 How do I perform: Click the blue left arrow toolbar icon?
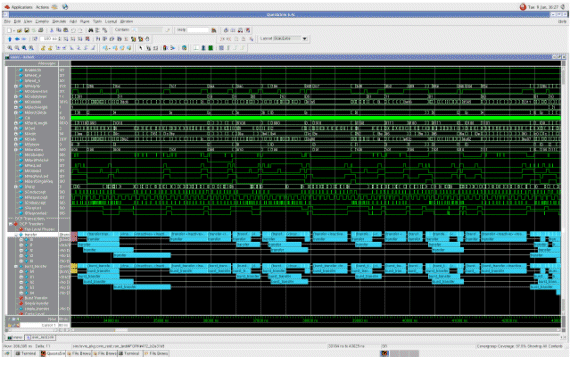pos(17,39)
